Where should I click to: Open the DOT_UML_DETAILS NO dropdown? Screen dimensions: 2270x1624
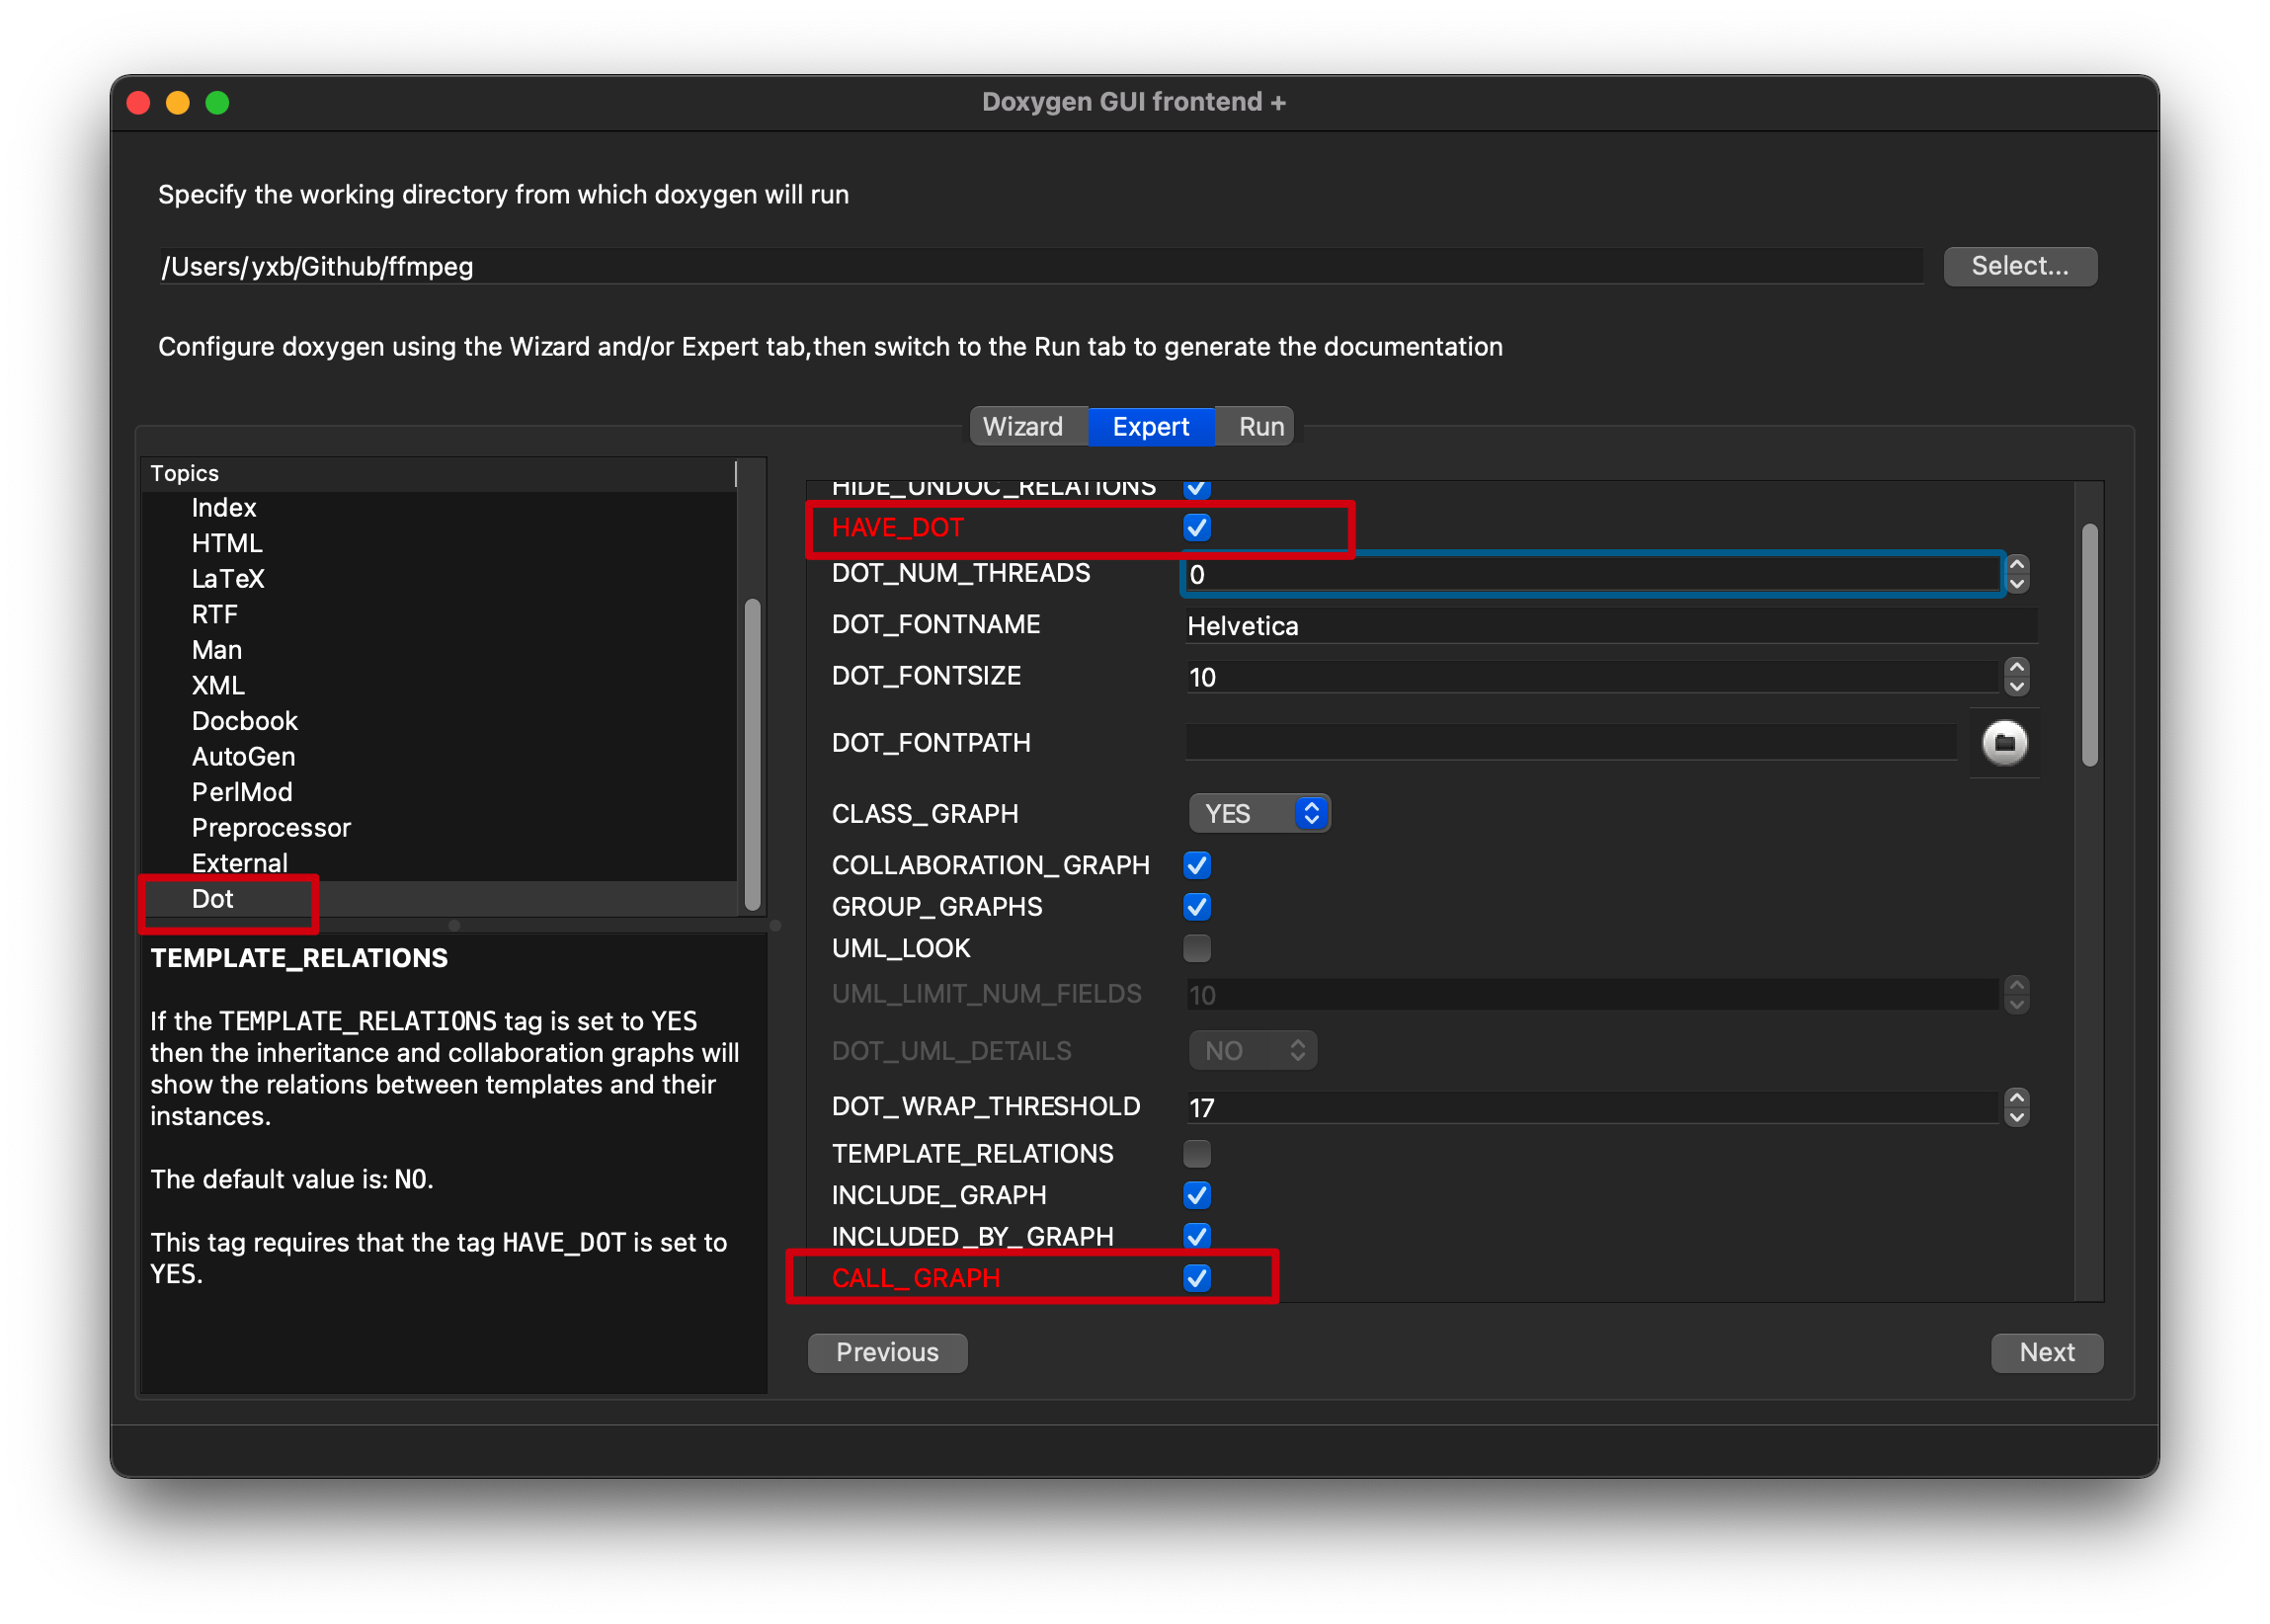pos(1252,1051)
